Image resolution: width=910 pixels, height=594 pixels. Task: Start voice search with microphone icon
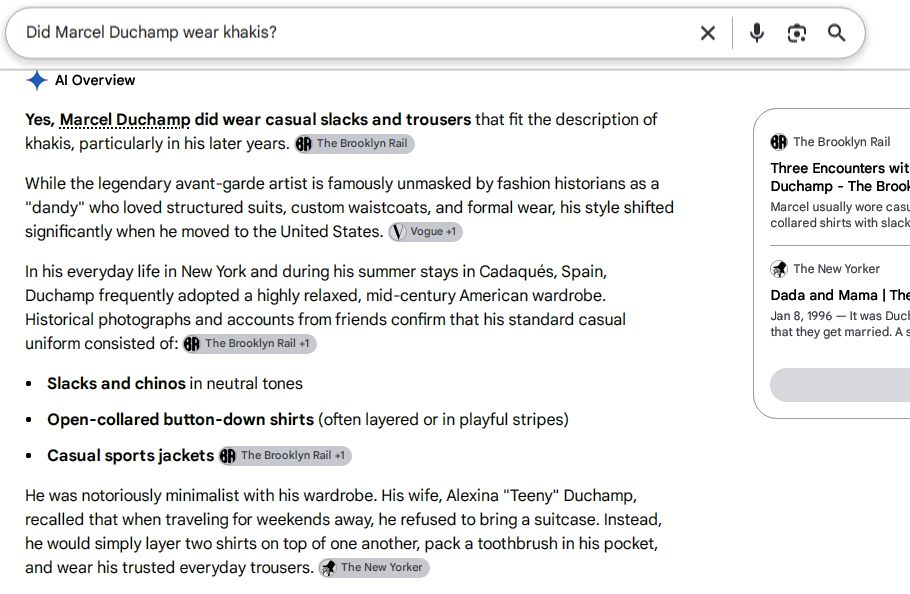[x=756, y=33]
